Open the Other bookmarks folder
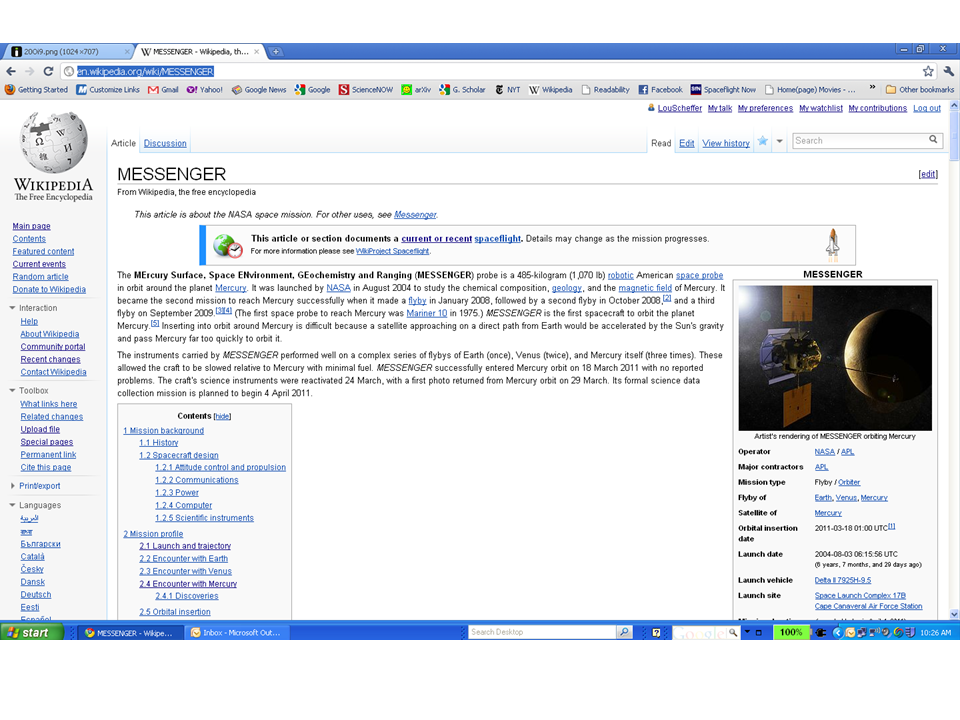This screenshot has height=720, width=960. [x=920, y=89]
